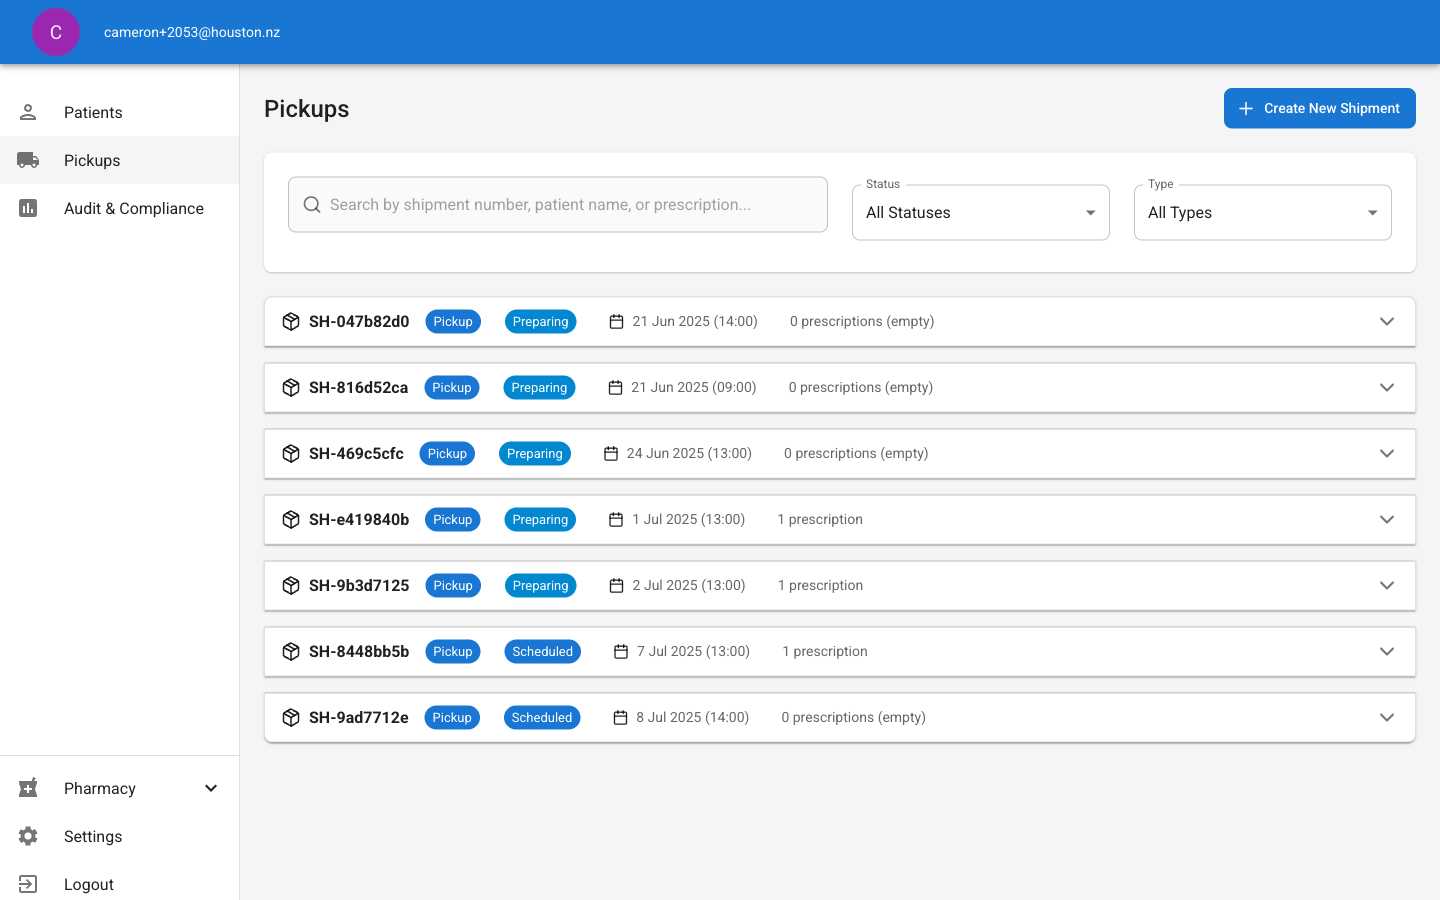Viewport: 1440px width, 900px height.
Task: Click the purple user avatar icon
Action: coord(56,32)
